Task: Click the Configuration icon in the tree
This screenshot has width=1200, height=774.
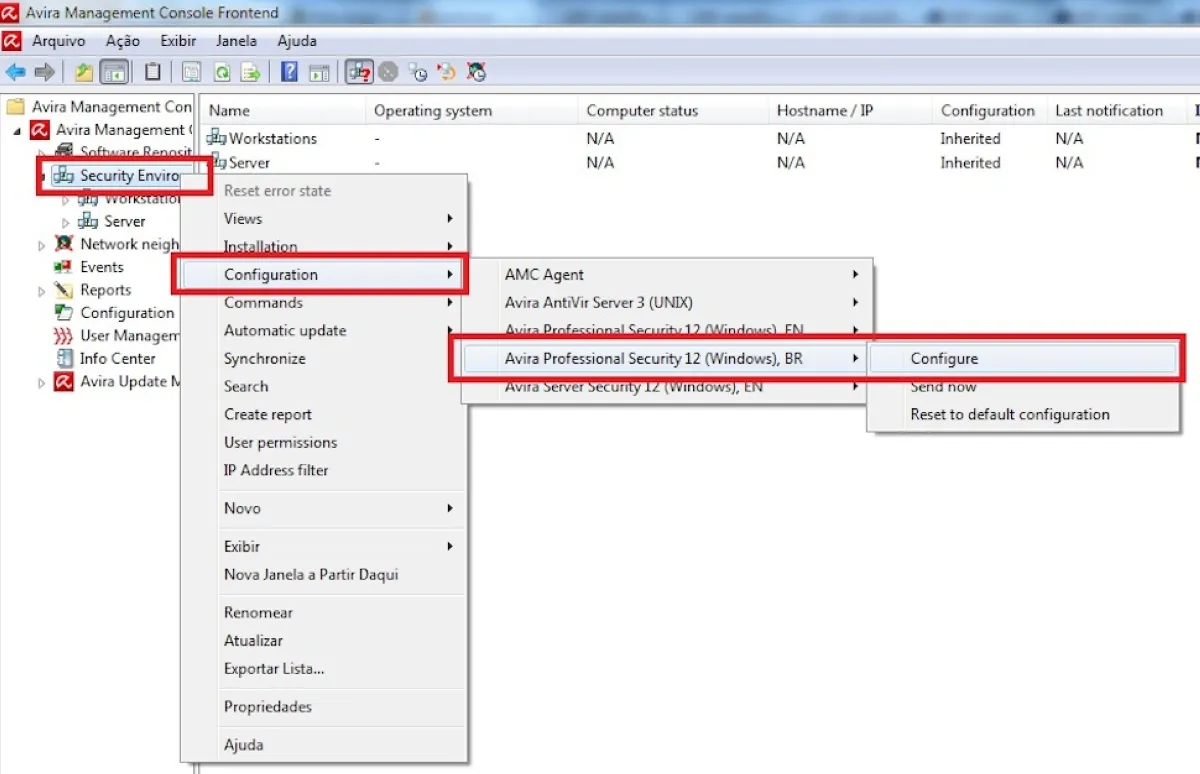Action: [64, 313]
